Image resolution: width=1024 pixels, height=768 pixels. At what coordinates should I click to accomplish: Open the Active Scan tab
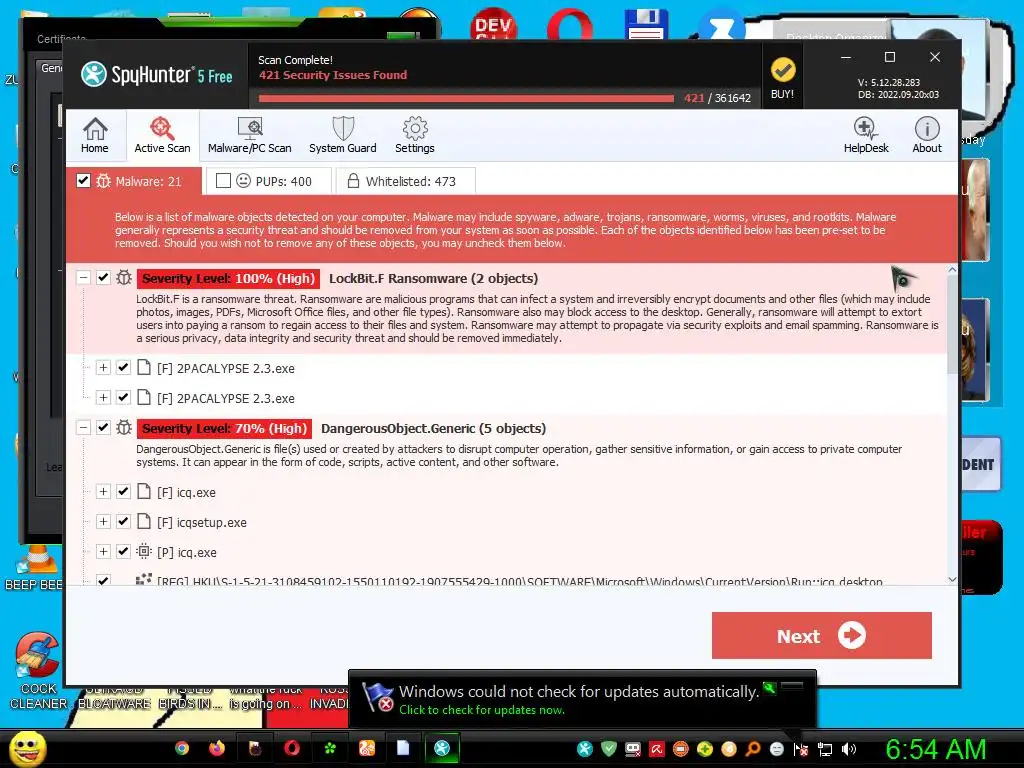click(x=162, y=135)
